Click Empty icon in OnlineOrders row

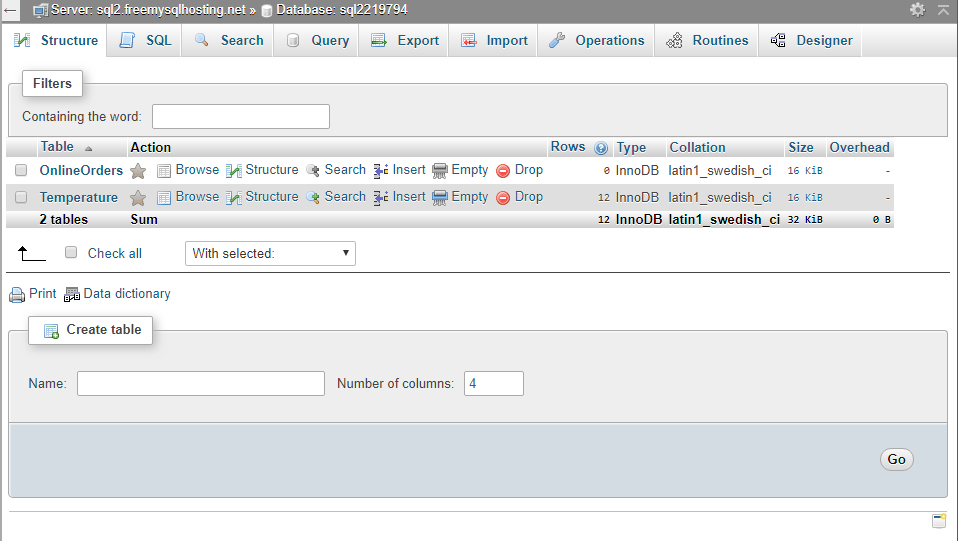[x=440, y=171]
